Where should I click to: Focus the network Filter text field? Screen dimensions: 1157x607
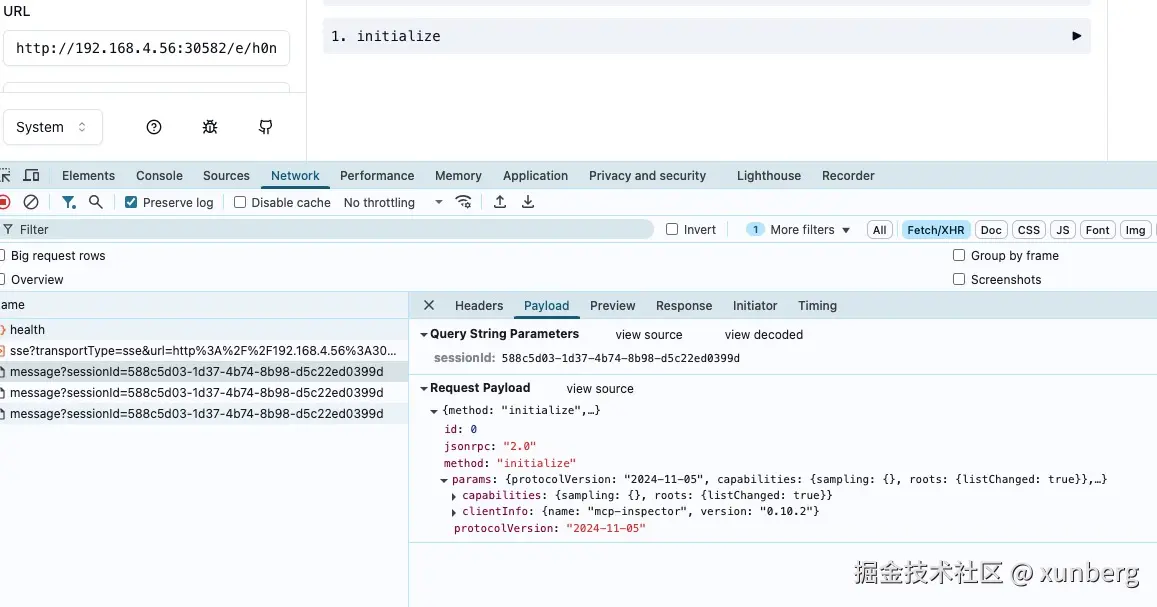click(x=328, y=229)
